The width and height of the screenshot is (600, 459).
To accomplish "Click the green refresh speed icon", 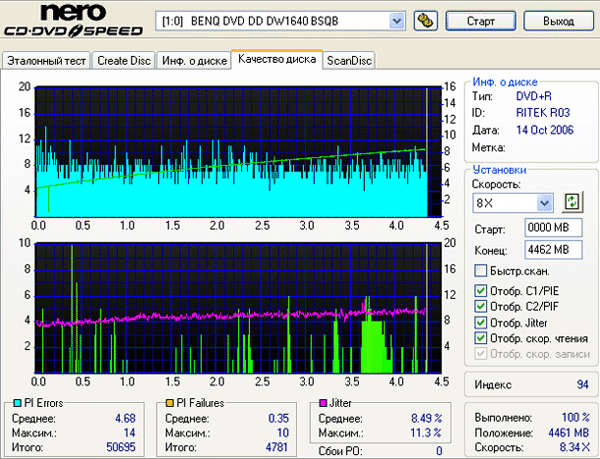I will 572,202.
